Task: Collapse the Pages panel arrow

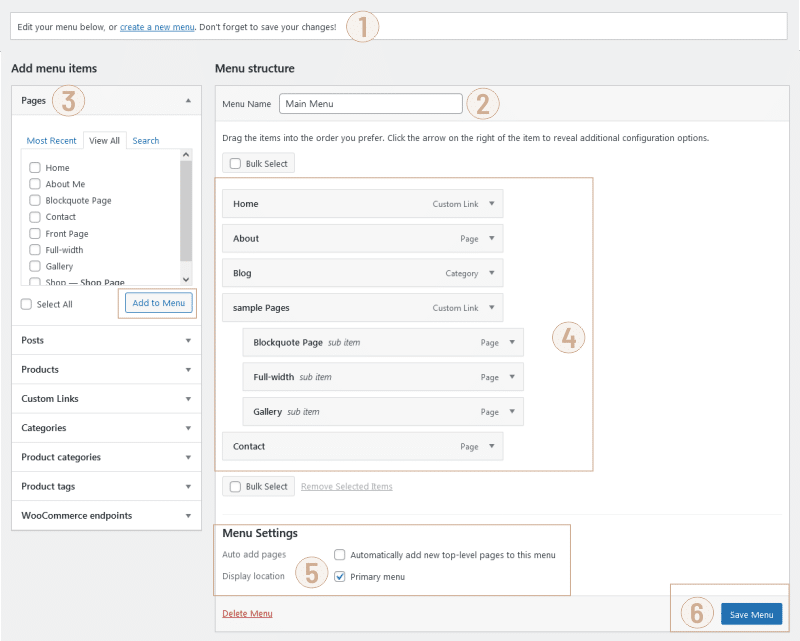Action: tap(188, 101)
